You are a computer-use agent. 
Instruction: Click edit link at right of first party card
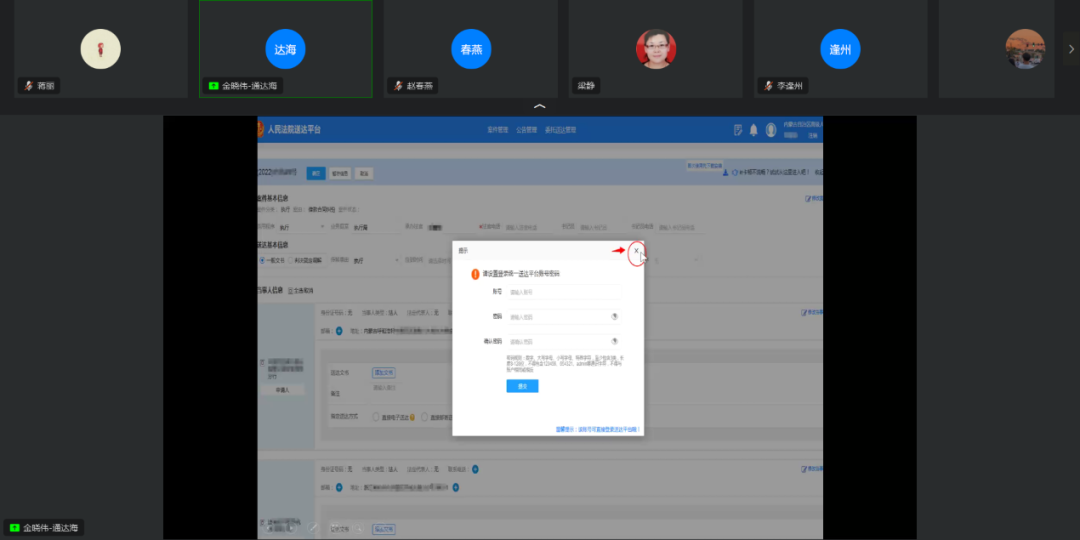tap(811, 313)
